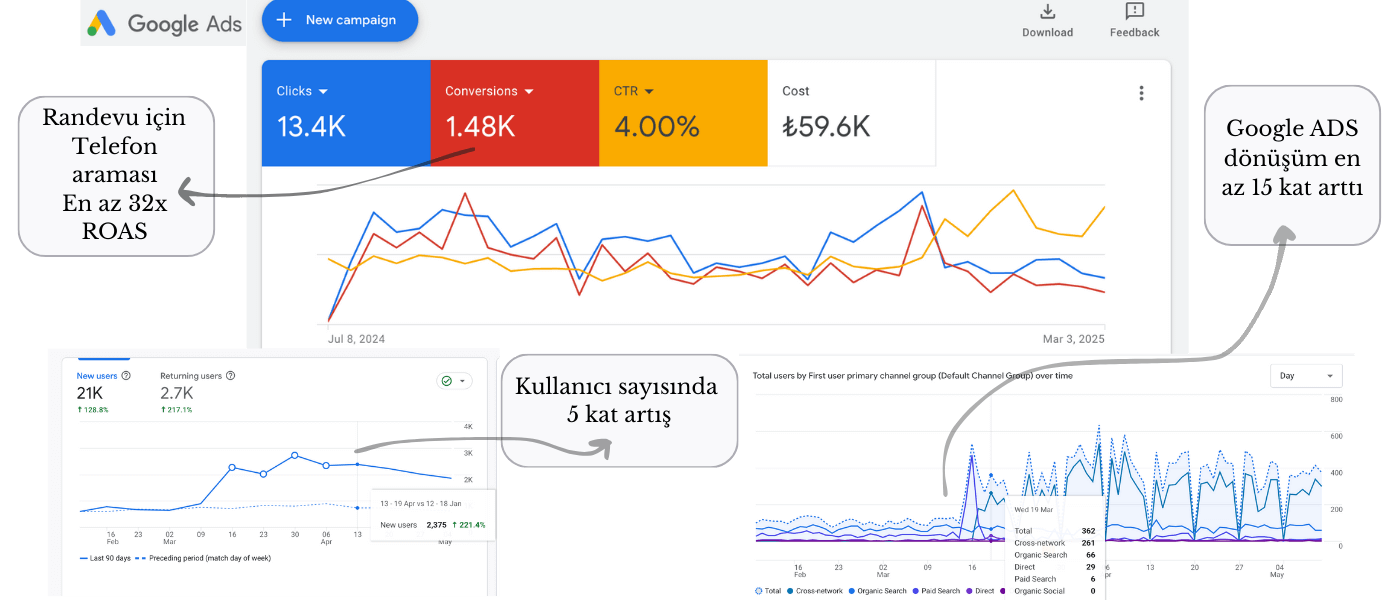Start a New campaign
Viewport: 1400px width, 600px height.
point(340,20)
